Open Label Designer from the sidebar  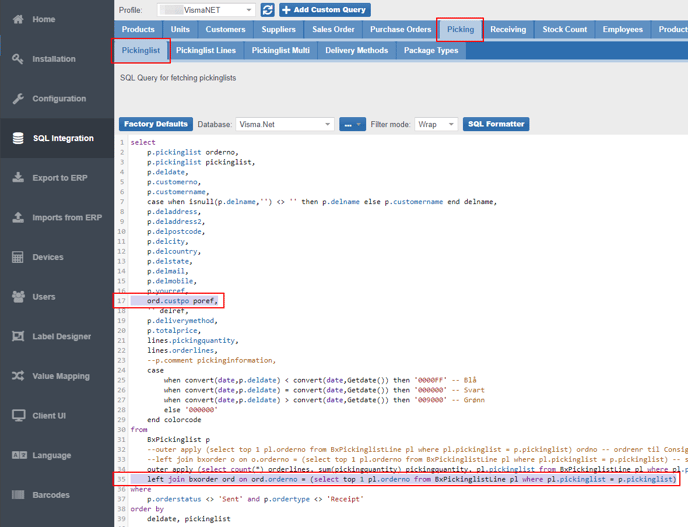(57, 337)
